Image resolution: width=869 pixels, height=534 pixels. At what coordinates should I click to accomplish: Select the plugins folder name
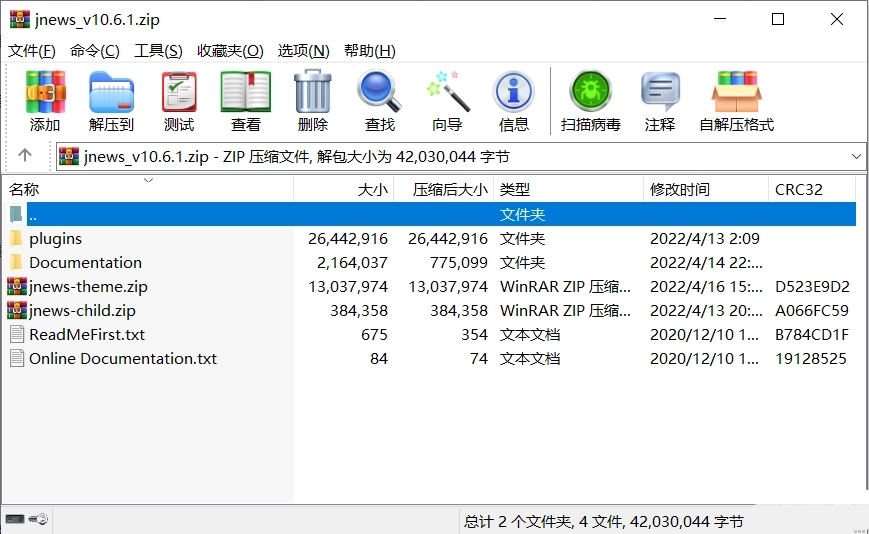[55, 239]
